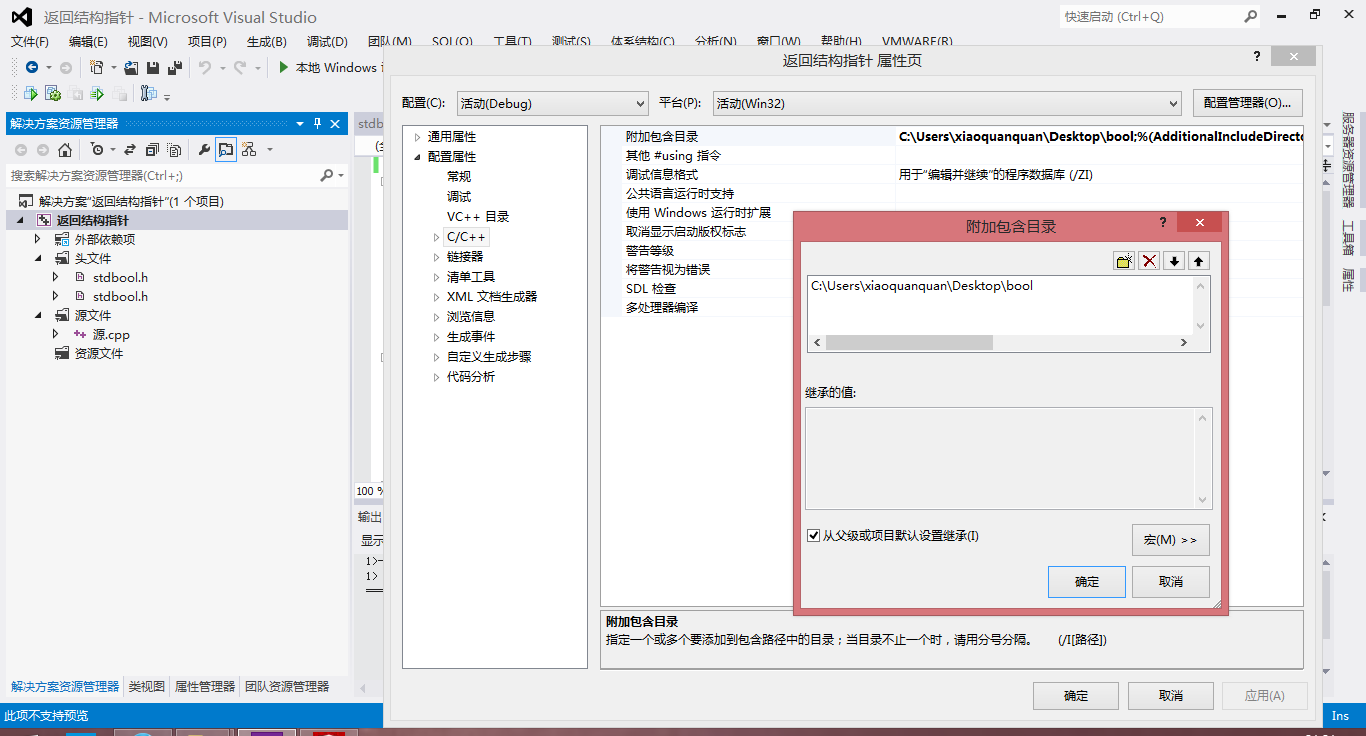Select the VC++ 目录 tree item

pyautogui.click(x=478, y=217)
